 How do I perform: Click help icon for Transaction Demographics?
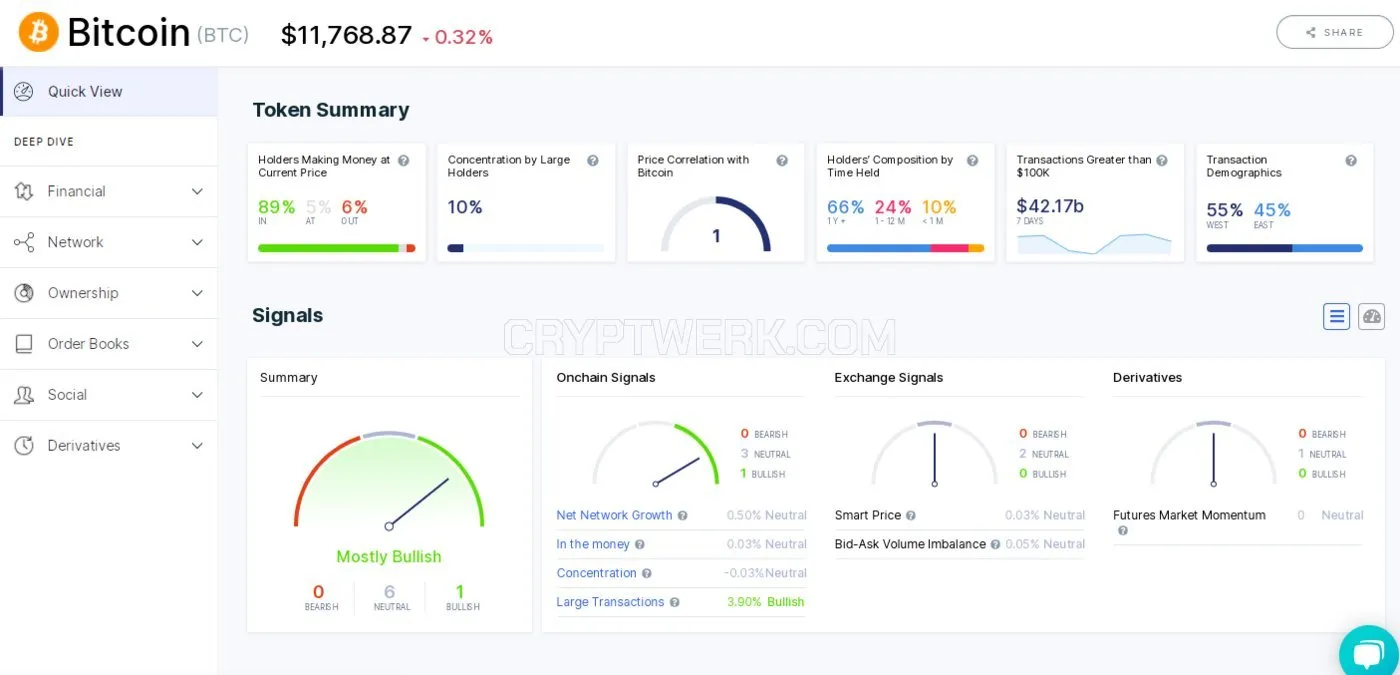point(1351,160)
